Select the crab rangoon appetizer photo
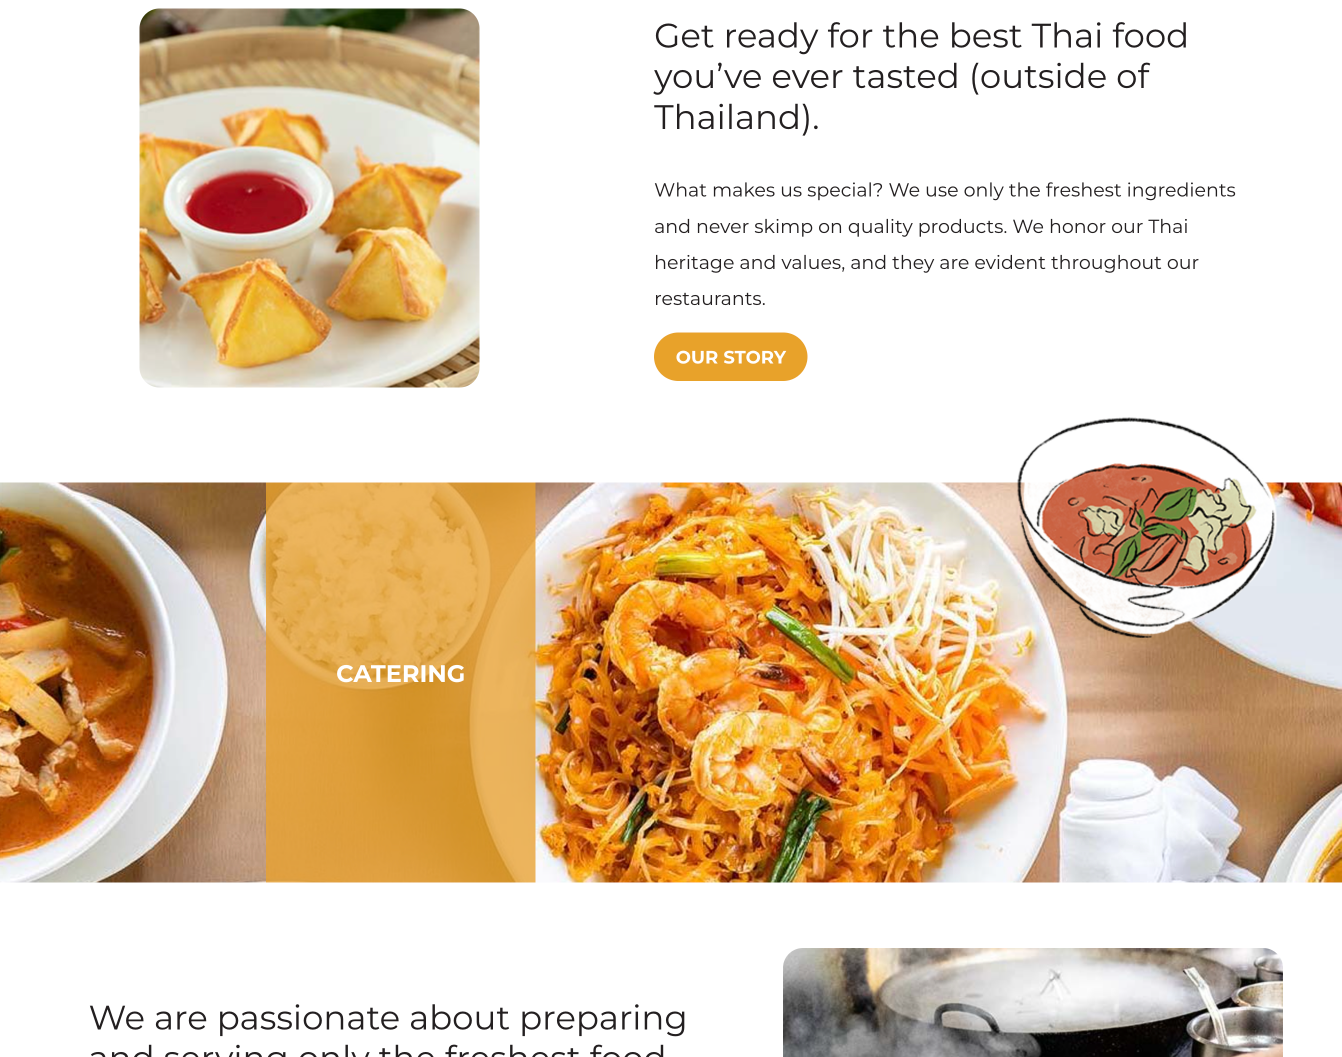Image resolution: width=1342 pixels, height=1057 pixels. click(309, 198)
